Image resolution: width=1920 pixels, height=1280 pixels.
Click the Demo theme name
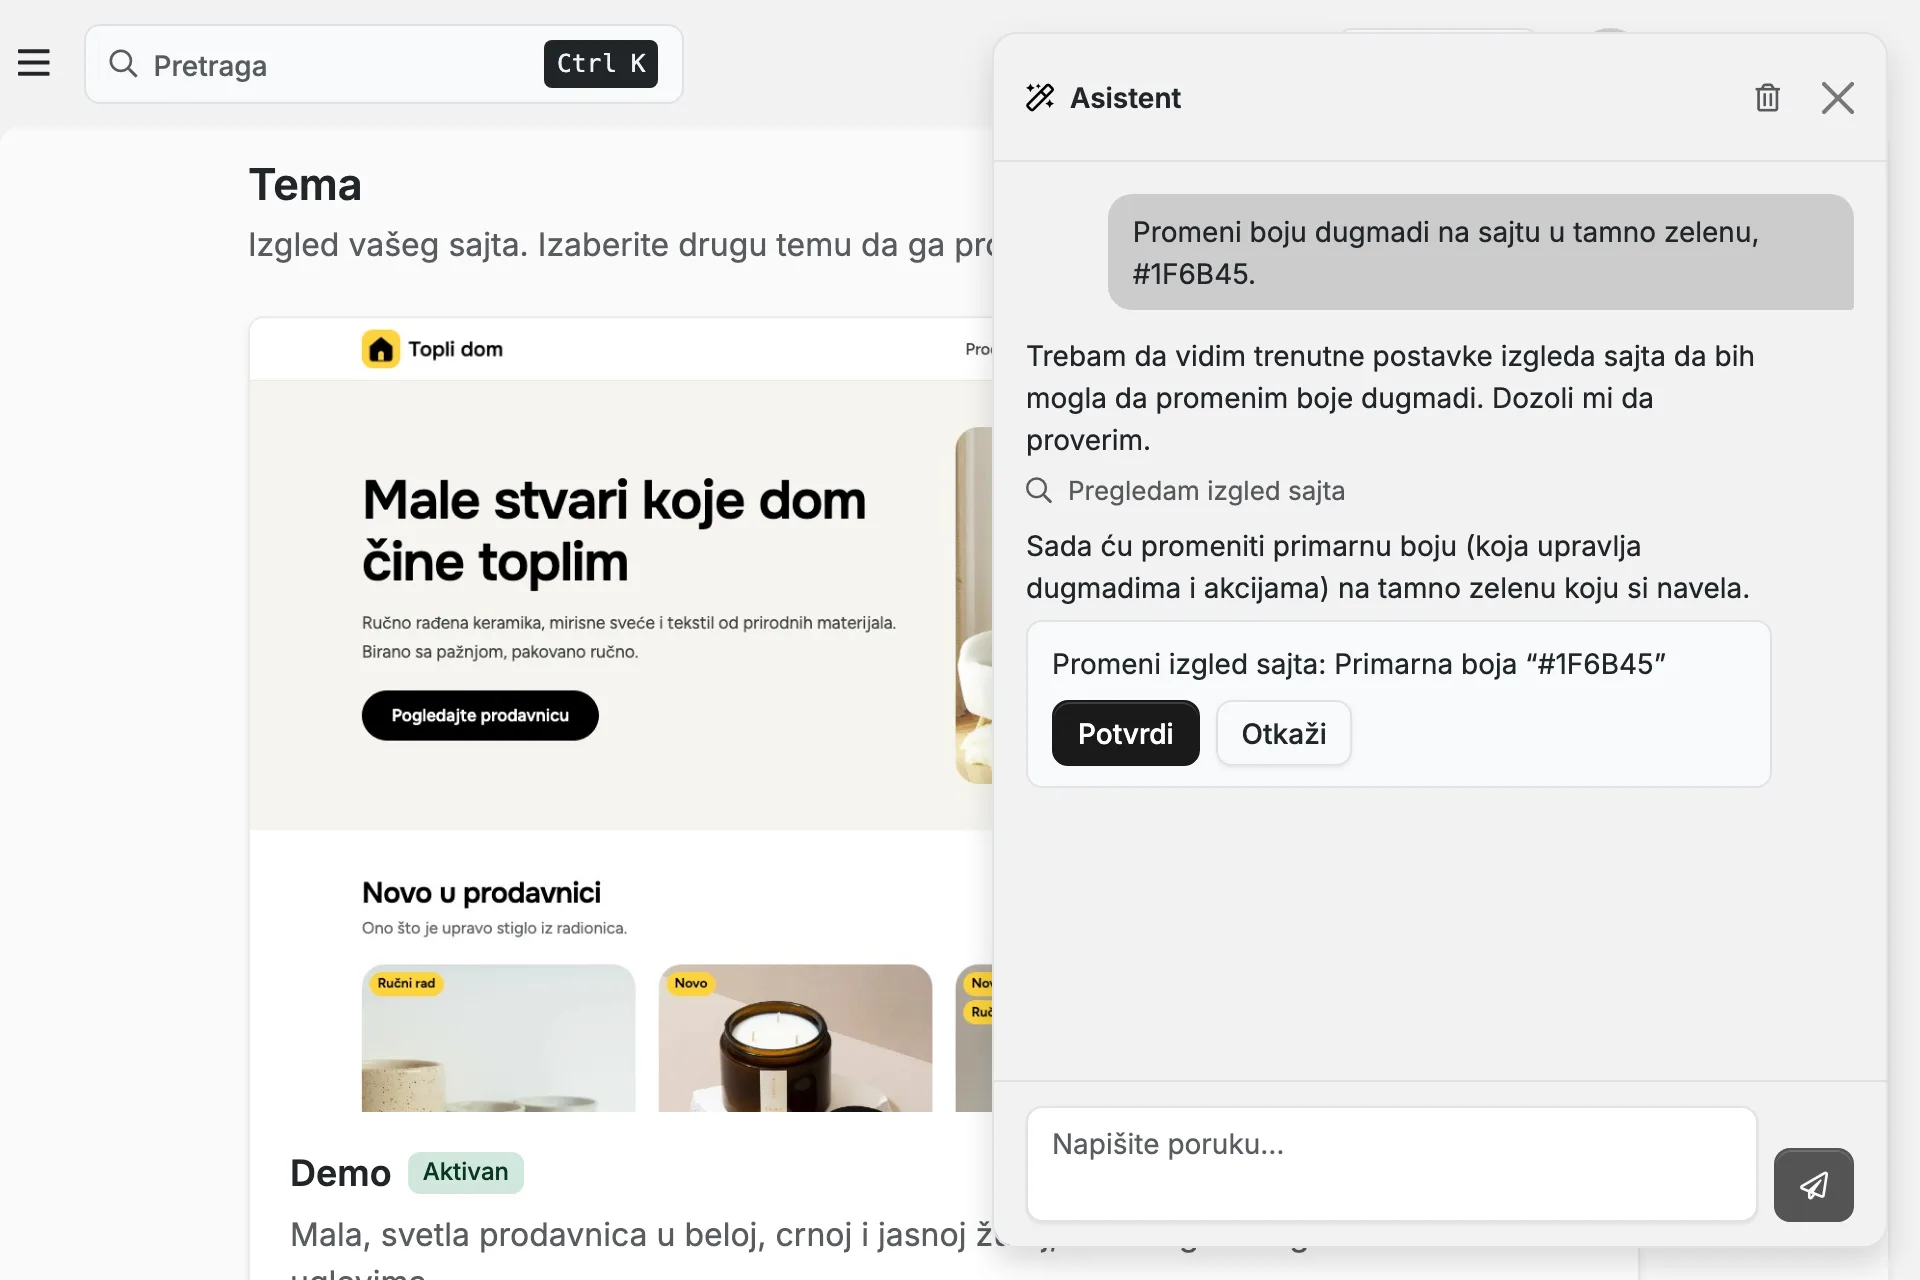(x=340, y=1173)
